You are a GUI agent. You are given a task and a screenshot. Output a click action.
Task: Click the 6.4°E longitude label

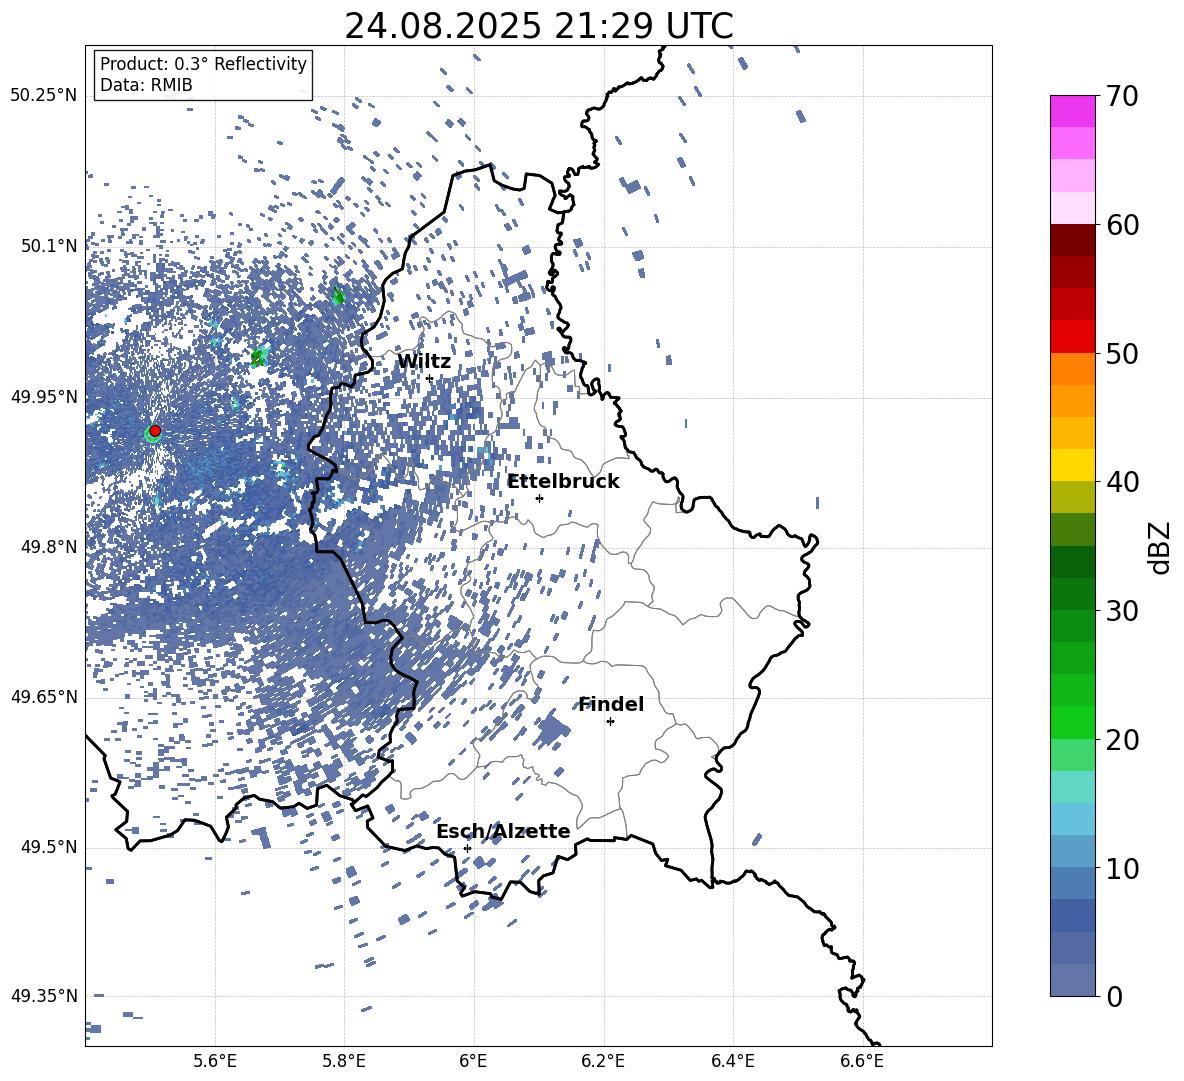733,1061
